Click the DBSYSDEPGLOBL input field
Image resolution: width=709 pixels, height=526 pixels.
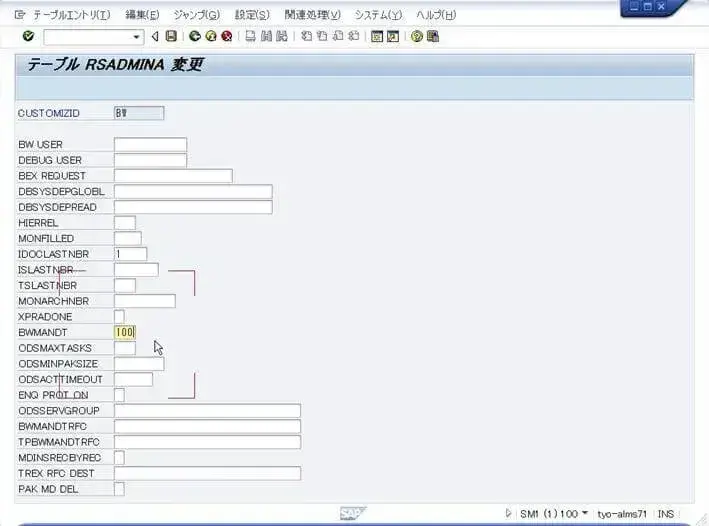193,191
